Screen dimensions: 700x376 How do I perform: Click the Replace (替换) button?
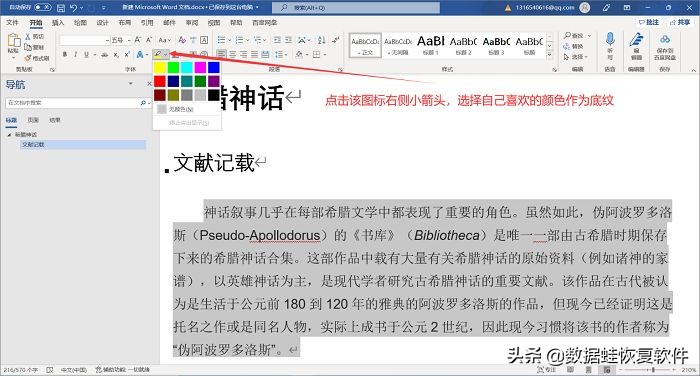click(x=574, y=46)
